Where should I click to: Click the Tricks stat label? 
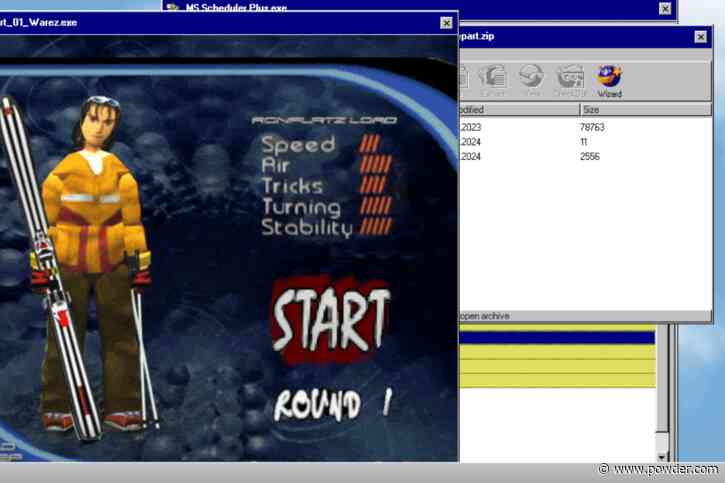coord(292,186)
